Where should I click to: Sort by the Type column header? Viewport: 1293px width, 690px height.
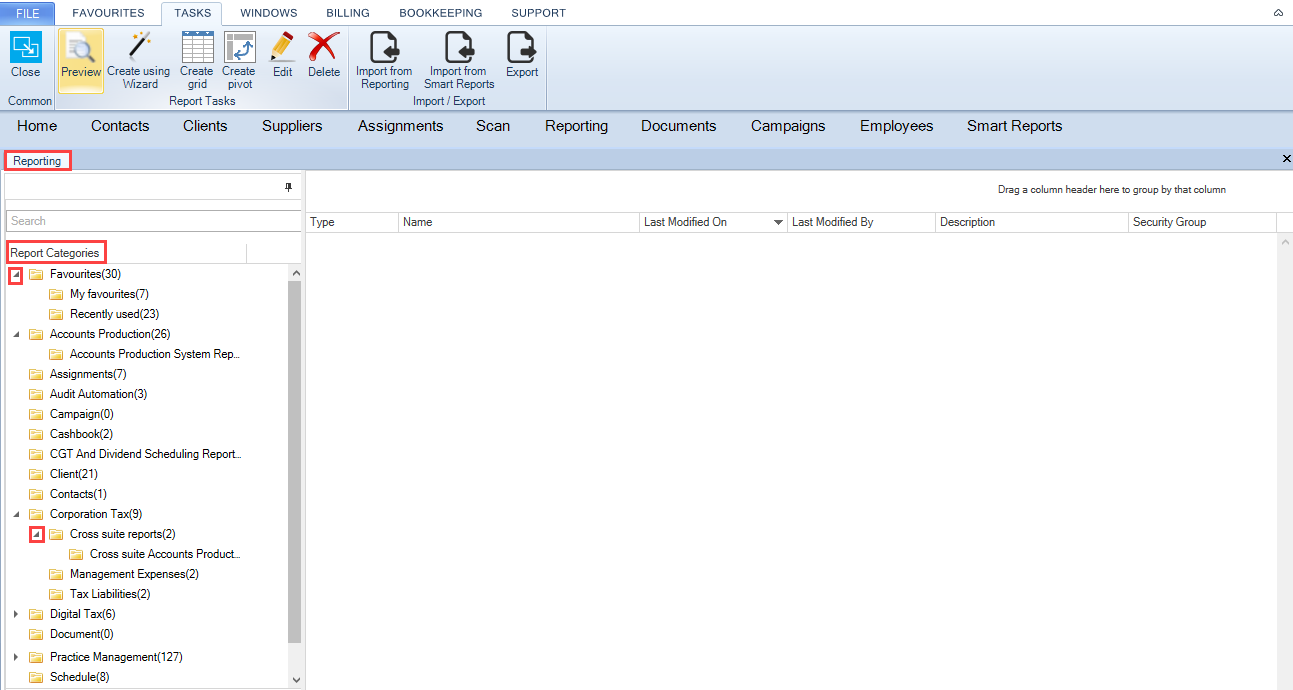click(x=351, y=222)
